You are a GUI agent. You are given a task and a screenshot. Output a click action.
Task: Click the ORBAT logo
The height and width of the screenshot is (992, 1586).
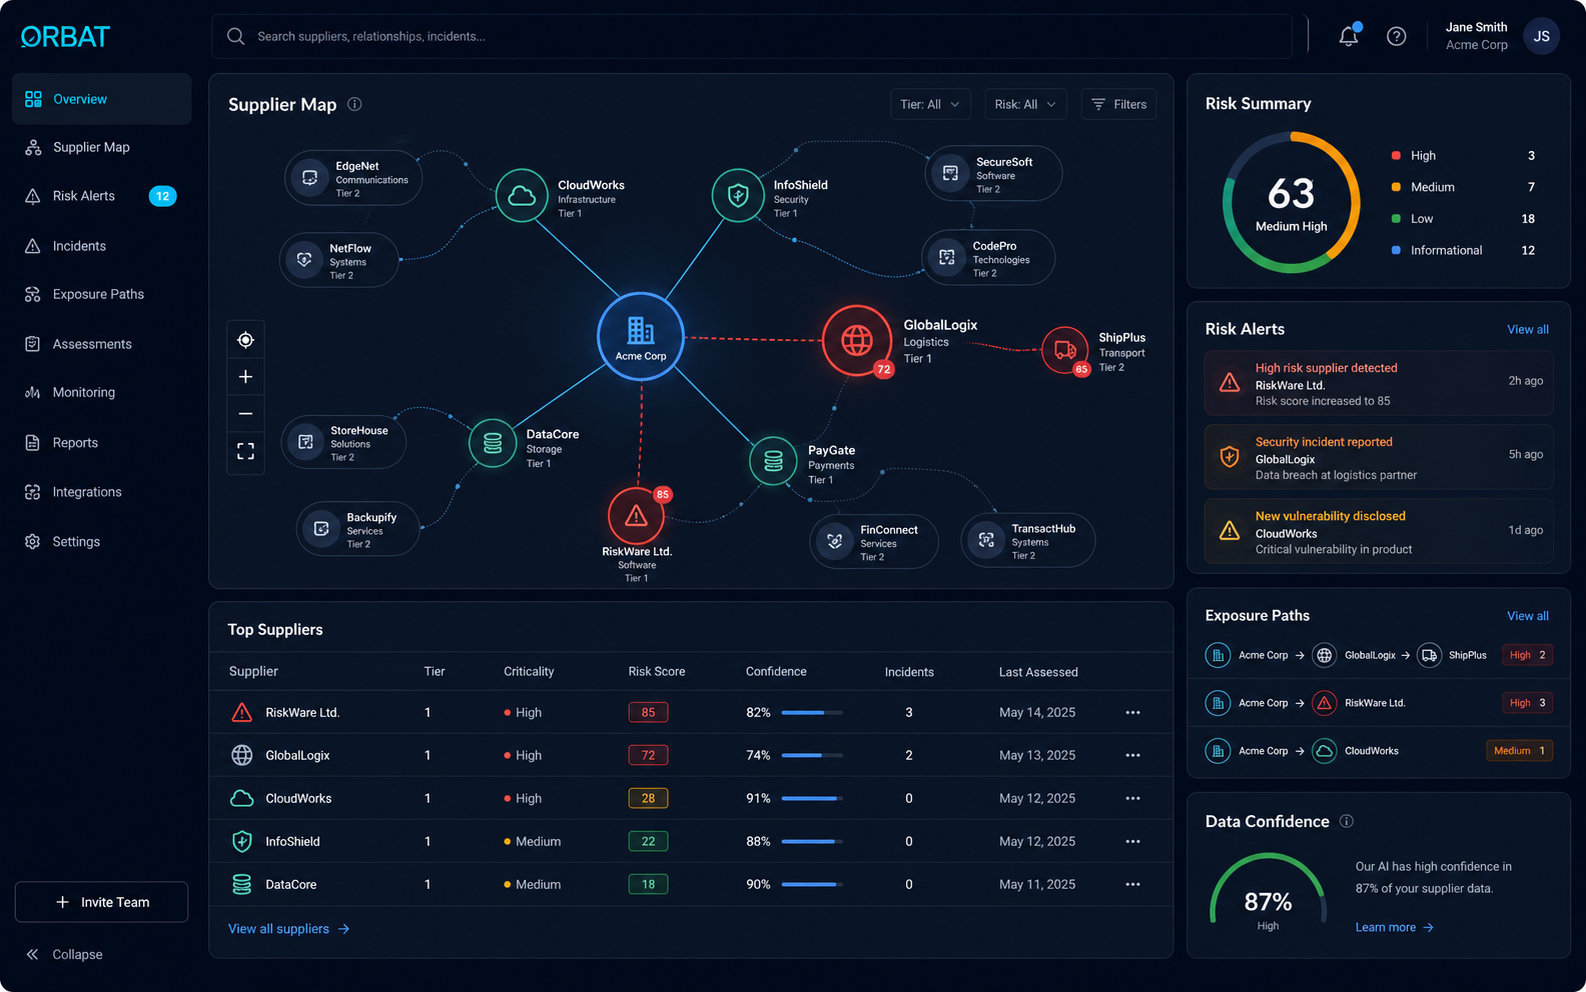pyautogui.click(x=66, y=37)
